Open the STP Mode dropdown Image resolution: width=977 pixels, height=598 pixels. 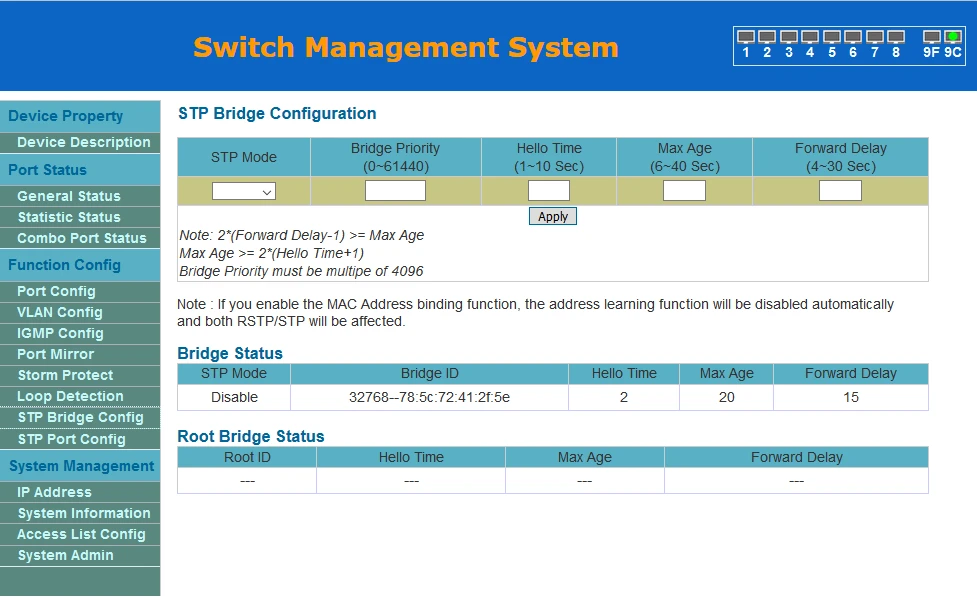244,191
